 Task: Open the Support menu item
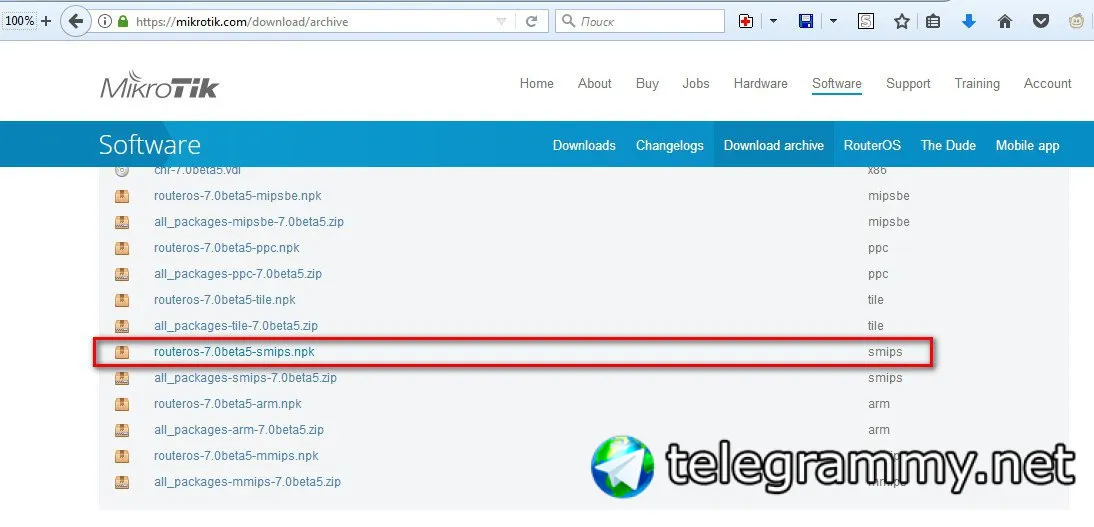908,83
